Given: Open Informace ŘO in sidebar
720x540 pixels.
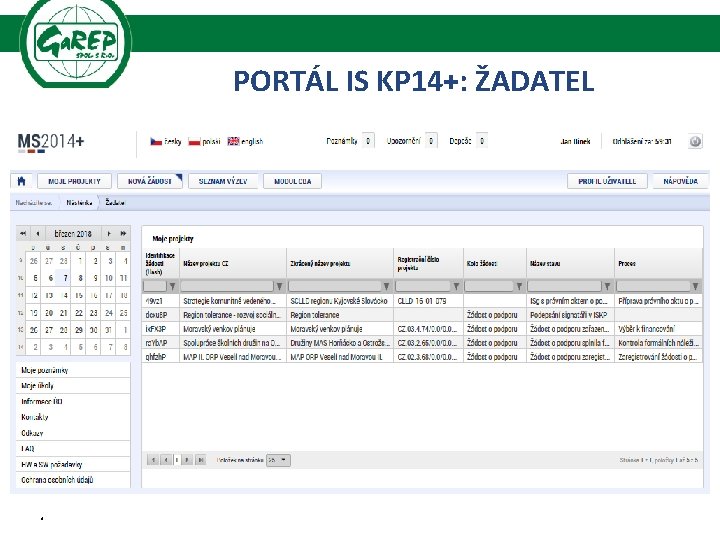Looking at the screenshot, I should [x=73, y=401].
